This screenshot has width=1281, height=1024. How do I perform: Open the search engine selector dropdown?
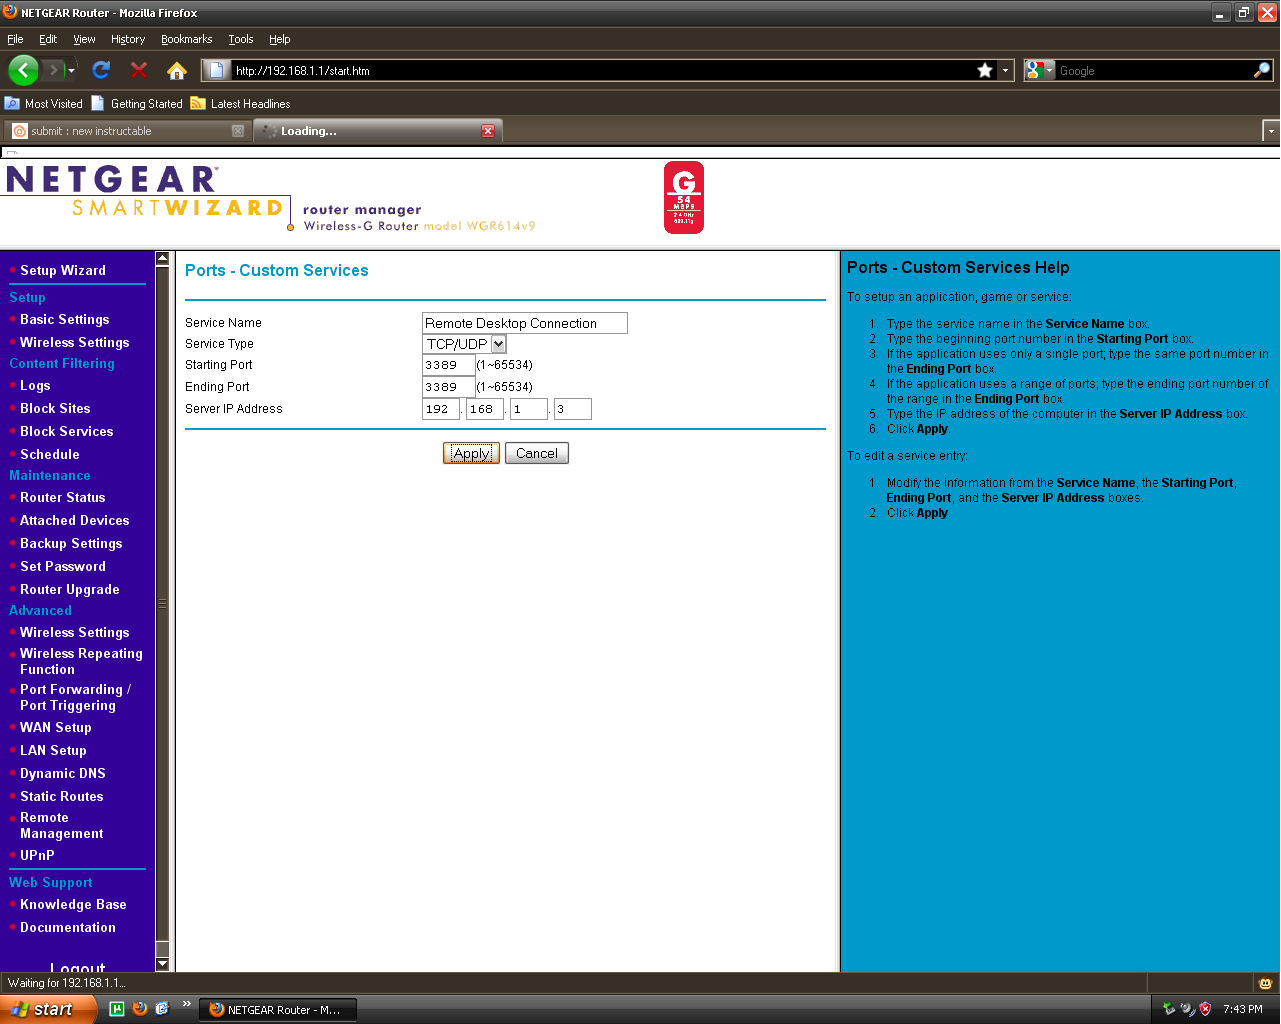(1040, 70)
